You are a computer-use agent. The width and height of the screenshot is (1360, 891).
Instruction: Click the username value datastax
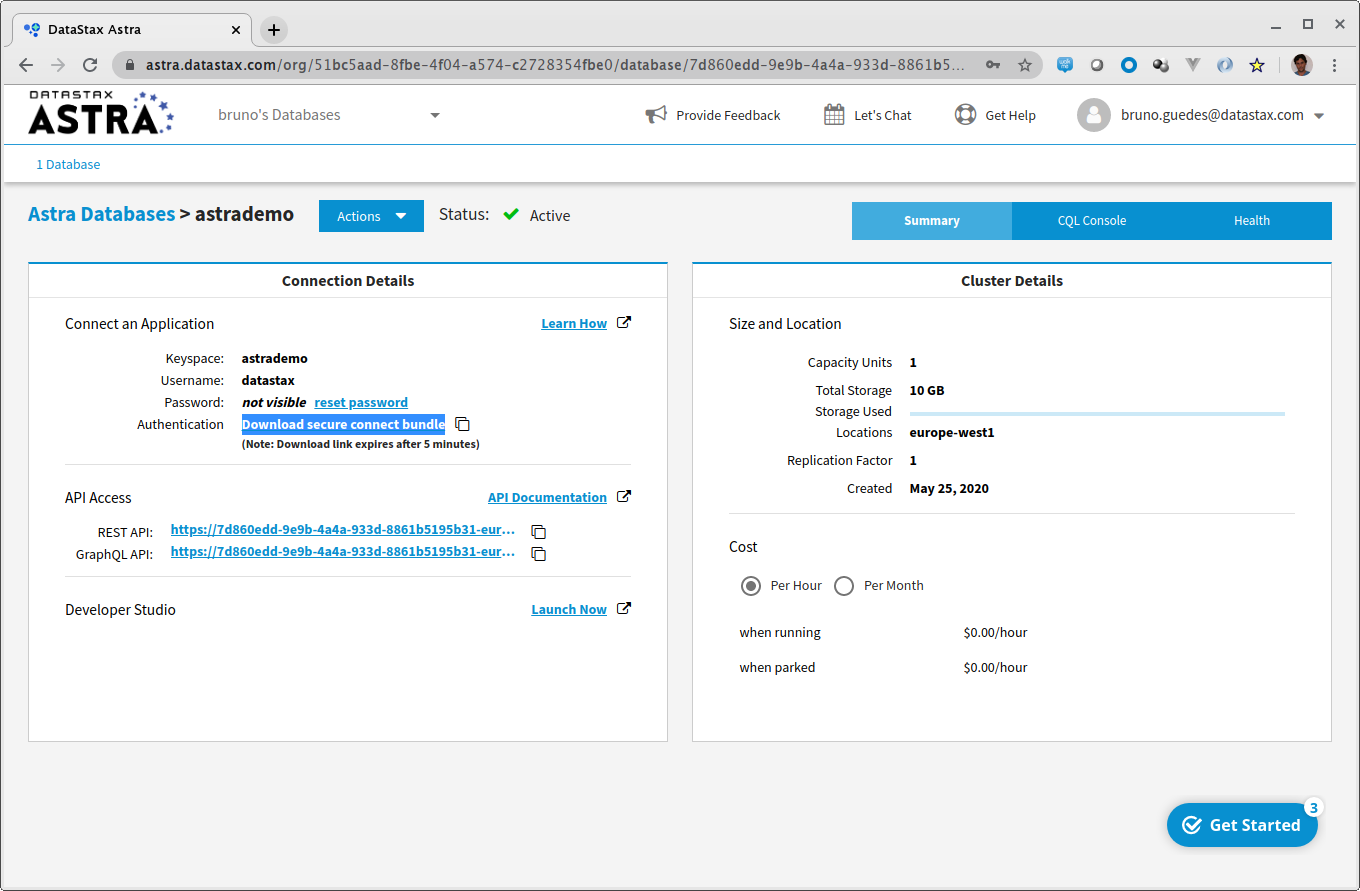click(x=268, y=380)
